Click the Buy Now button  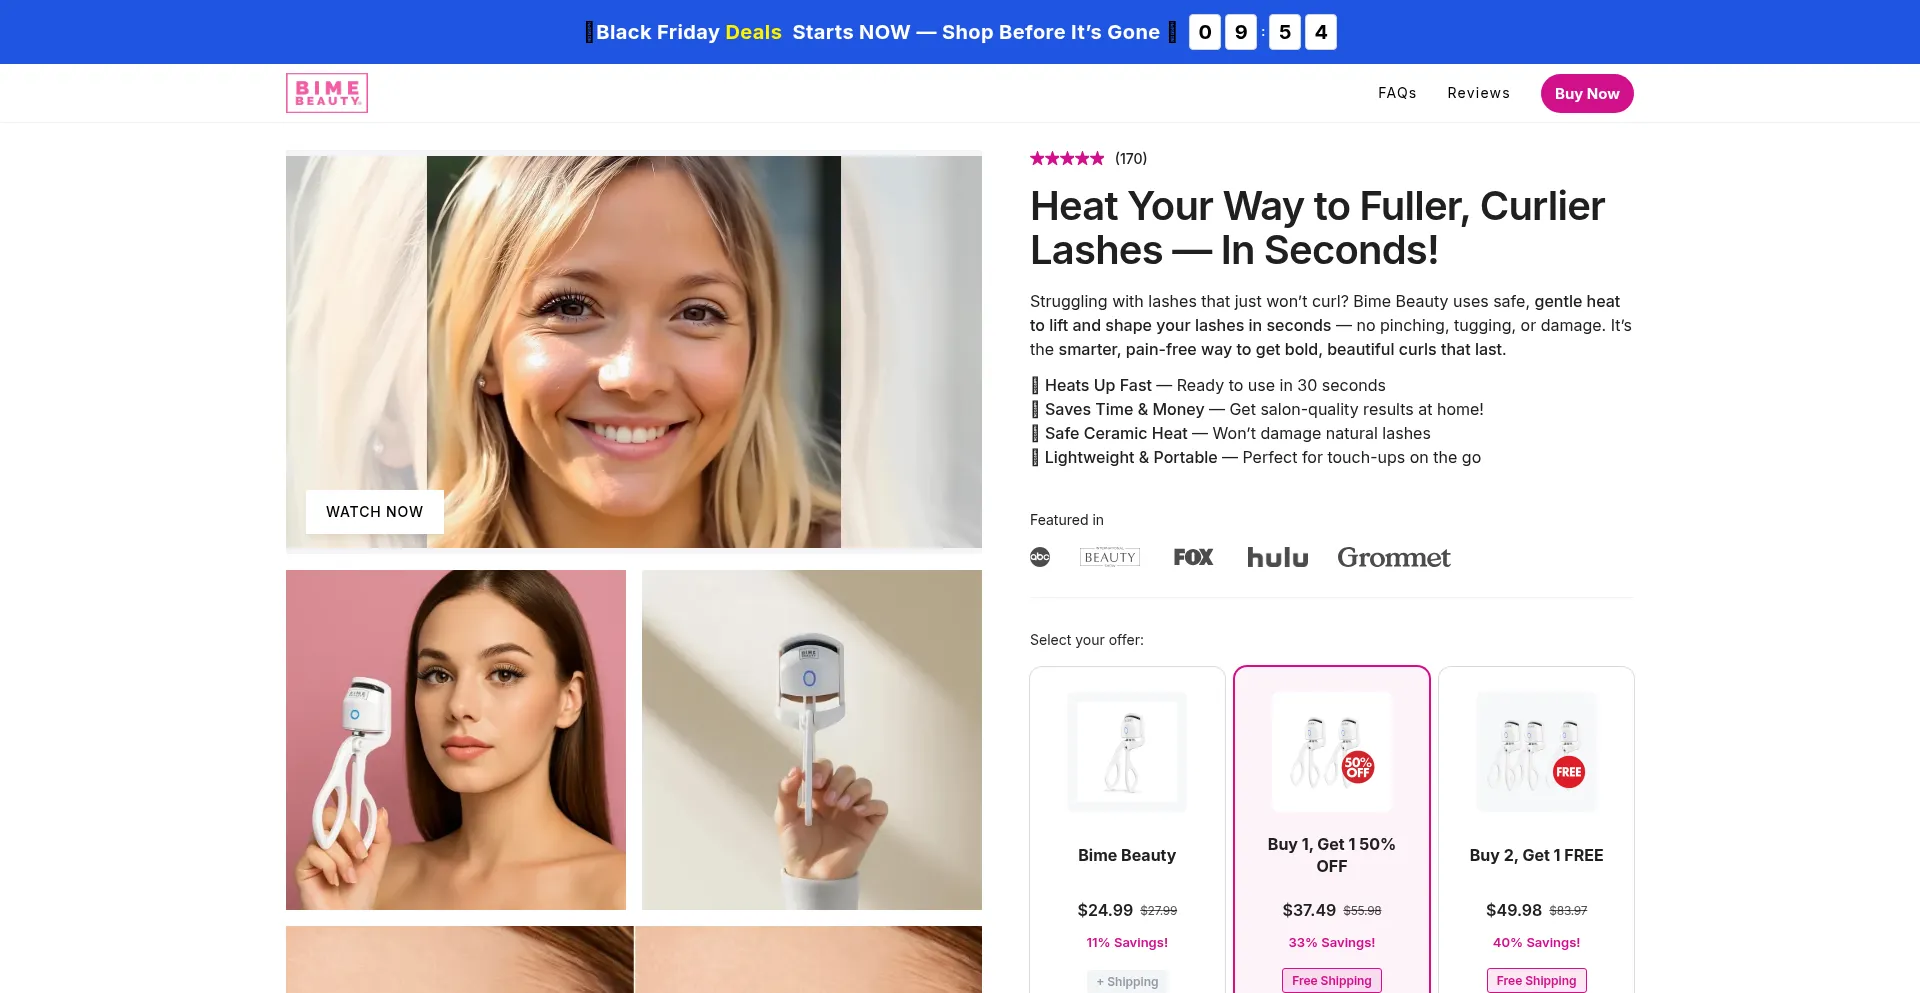point(1587,93)
